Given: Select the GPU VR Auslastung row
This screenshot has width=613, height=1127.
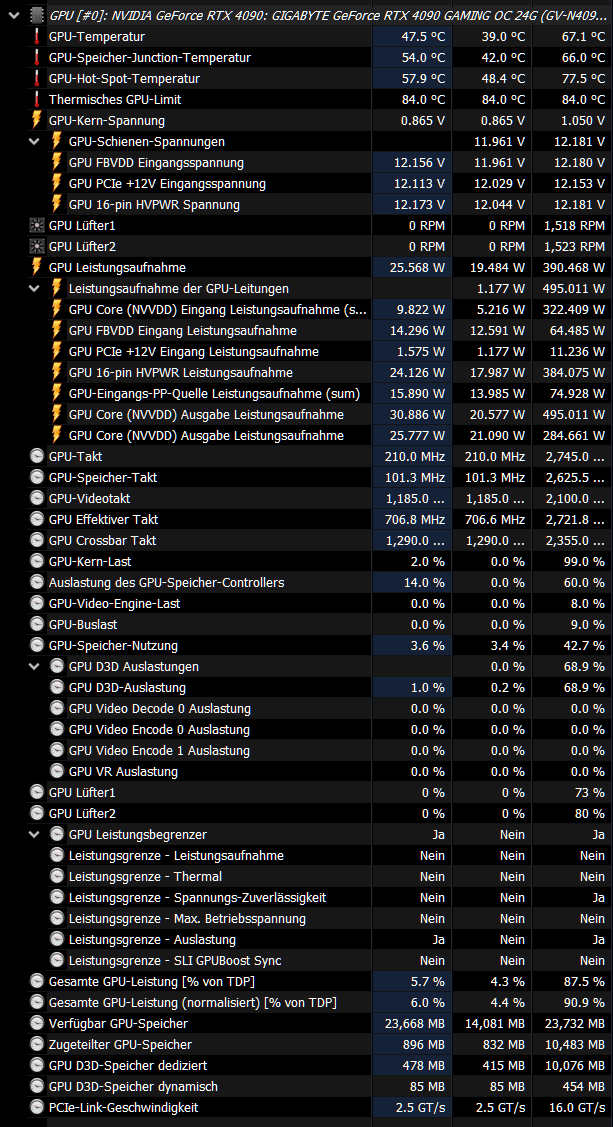Looking at the screenshot, I should point(123,771).
